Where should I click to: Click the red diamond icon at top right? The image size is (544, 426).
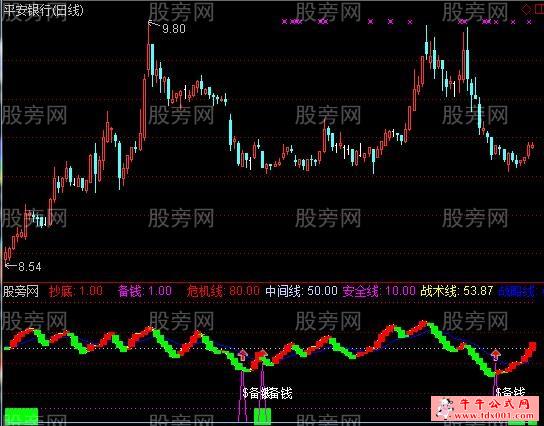pyautogui.click(x=527, y=10)
